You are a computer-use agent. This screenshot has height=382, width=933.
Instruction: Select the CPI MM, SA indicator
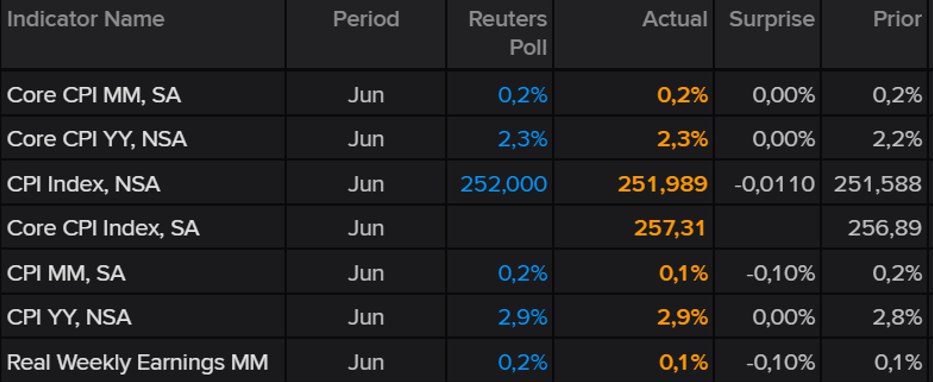66,273
